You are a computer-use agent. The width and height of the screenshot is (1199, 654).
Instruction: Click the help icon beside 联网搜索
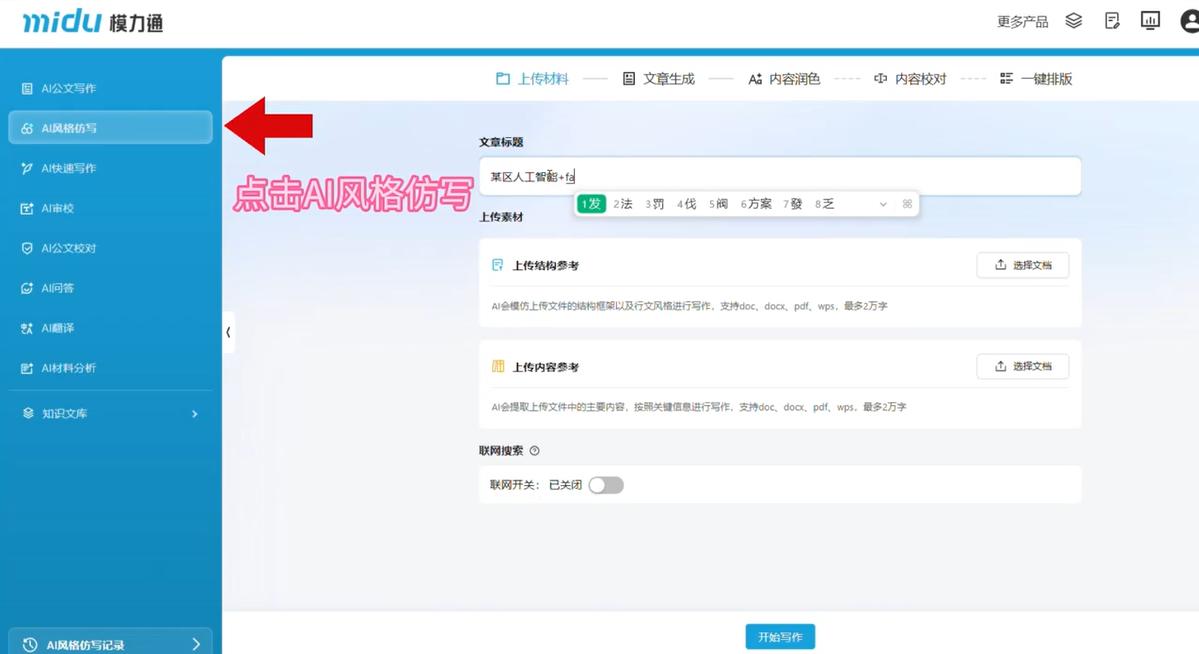[534, 451]
